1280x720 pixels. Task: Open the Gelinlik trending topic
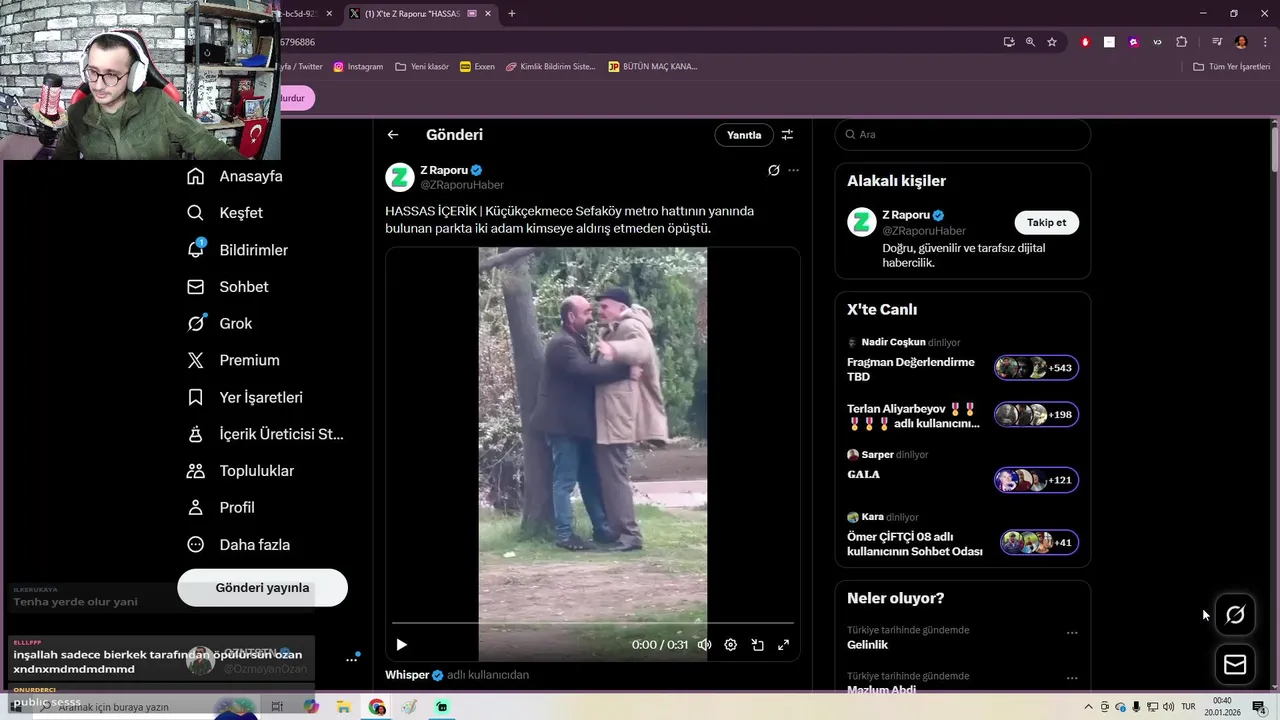click(x=867, y=645)
